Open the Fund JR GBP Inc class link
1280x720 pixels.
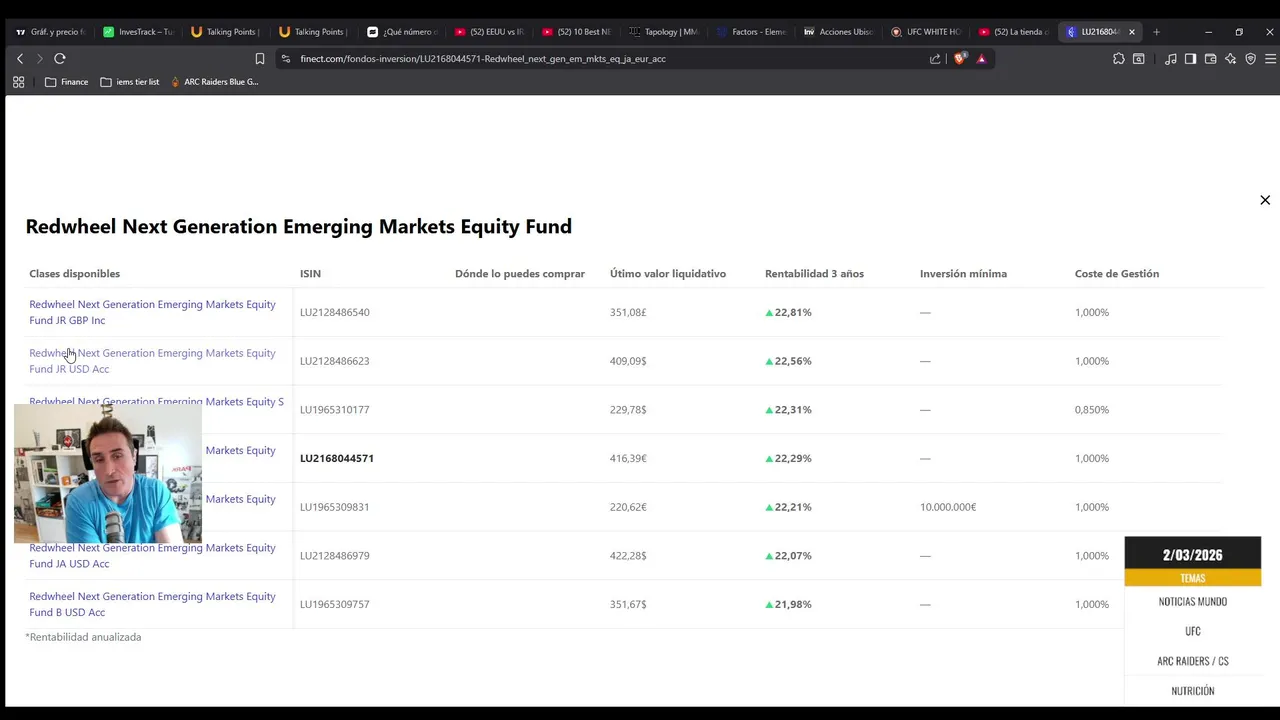point(152,312)
